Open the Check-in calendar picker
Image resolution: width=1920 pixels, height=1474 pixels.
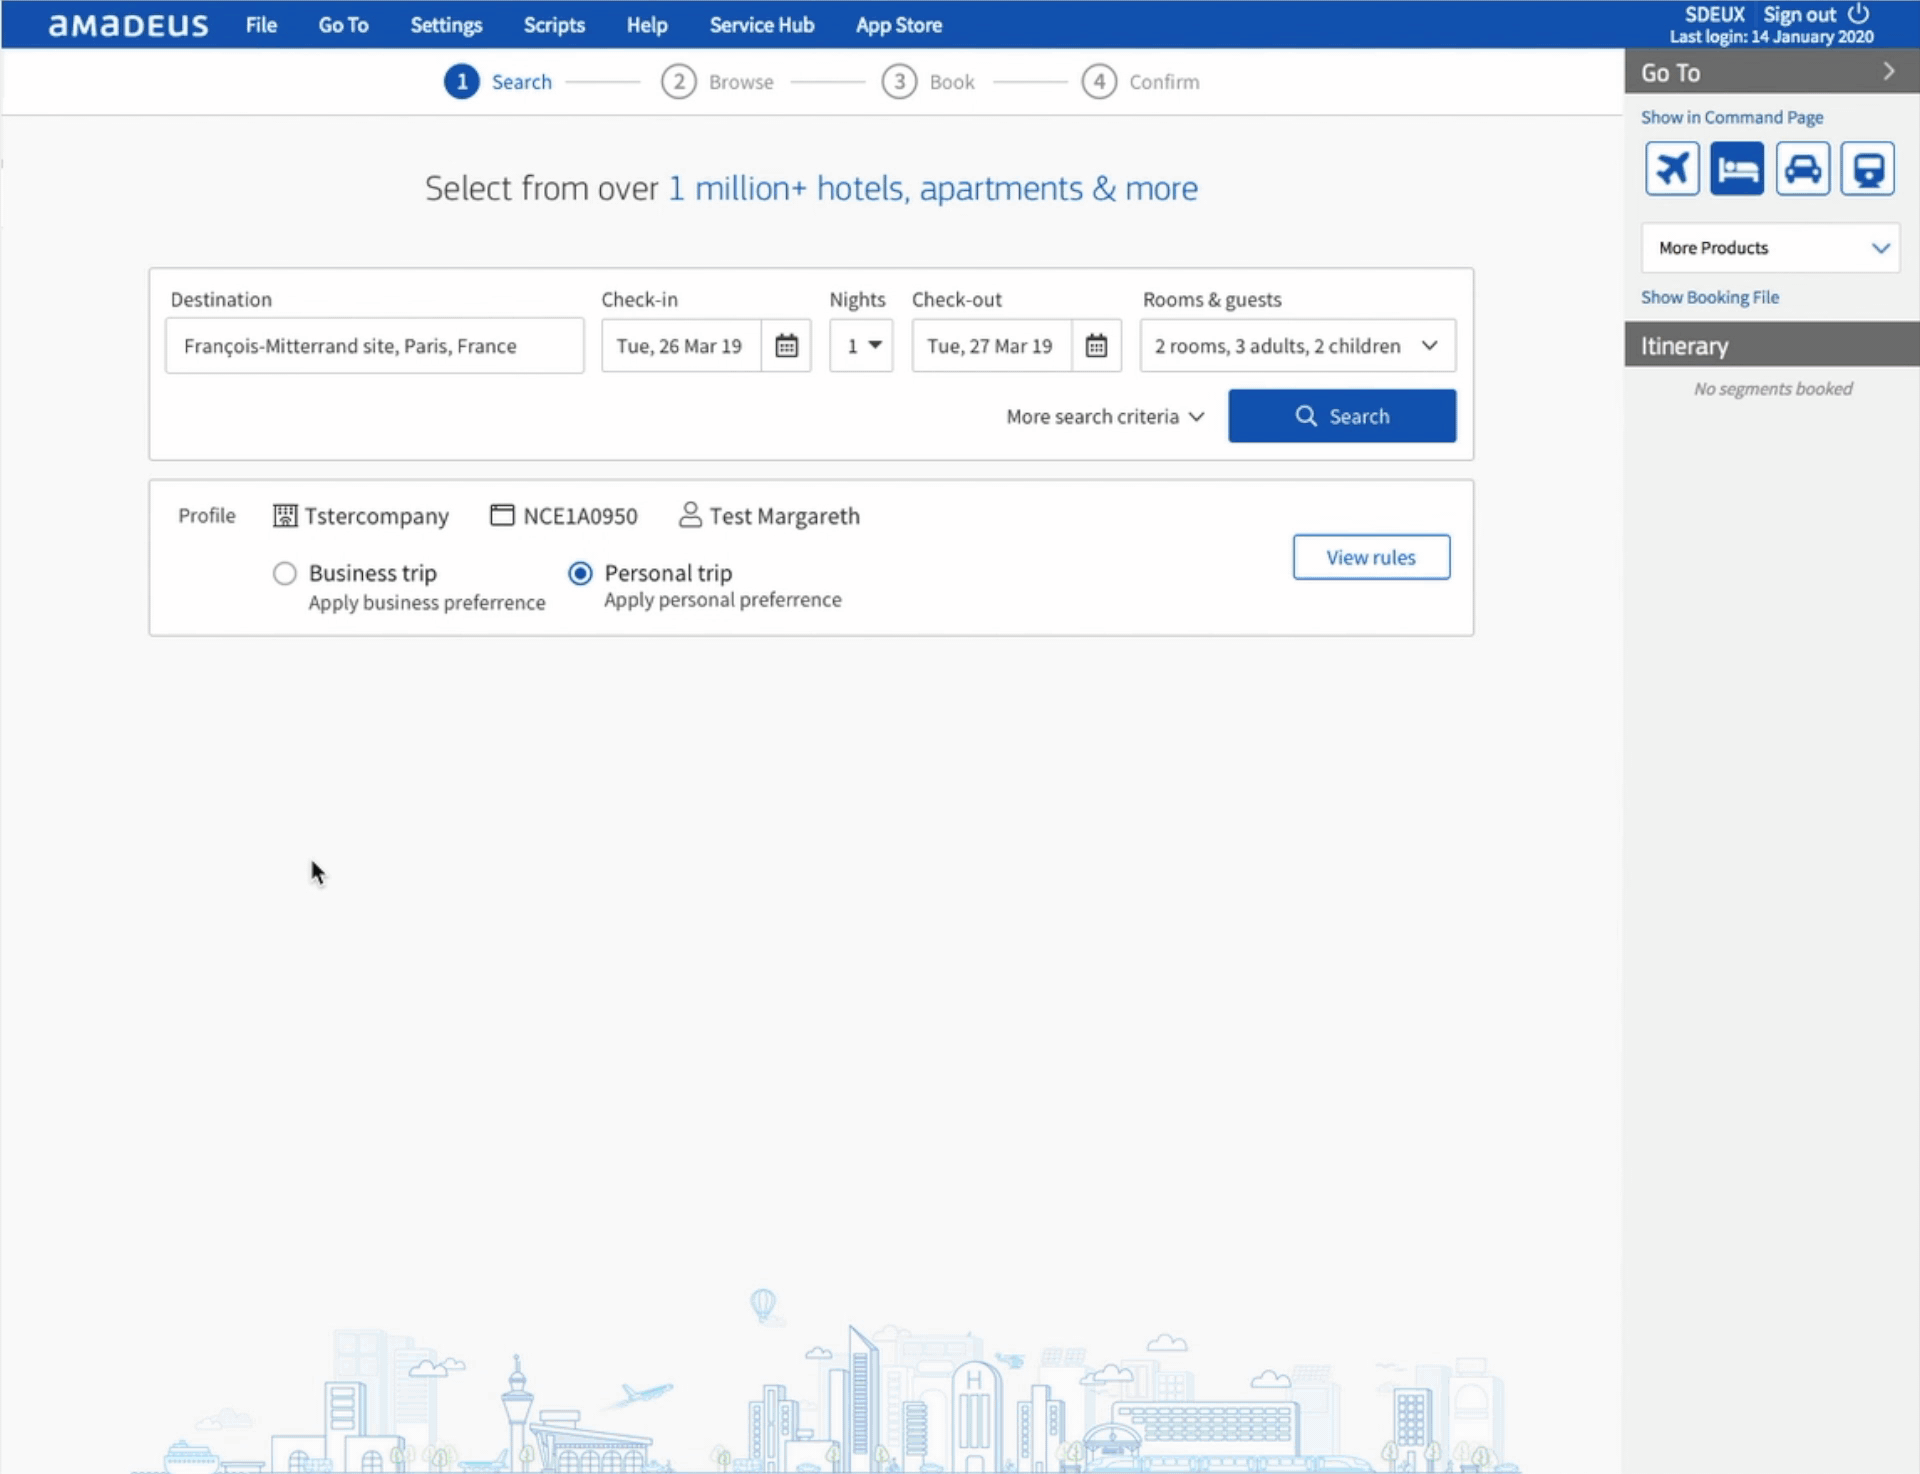(786, 346)
